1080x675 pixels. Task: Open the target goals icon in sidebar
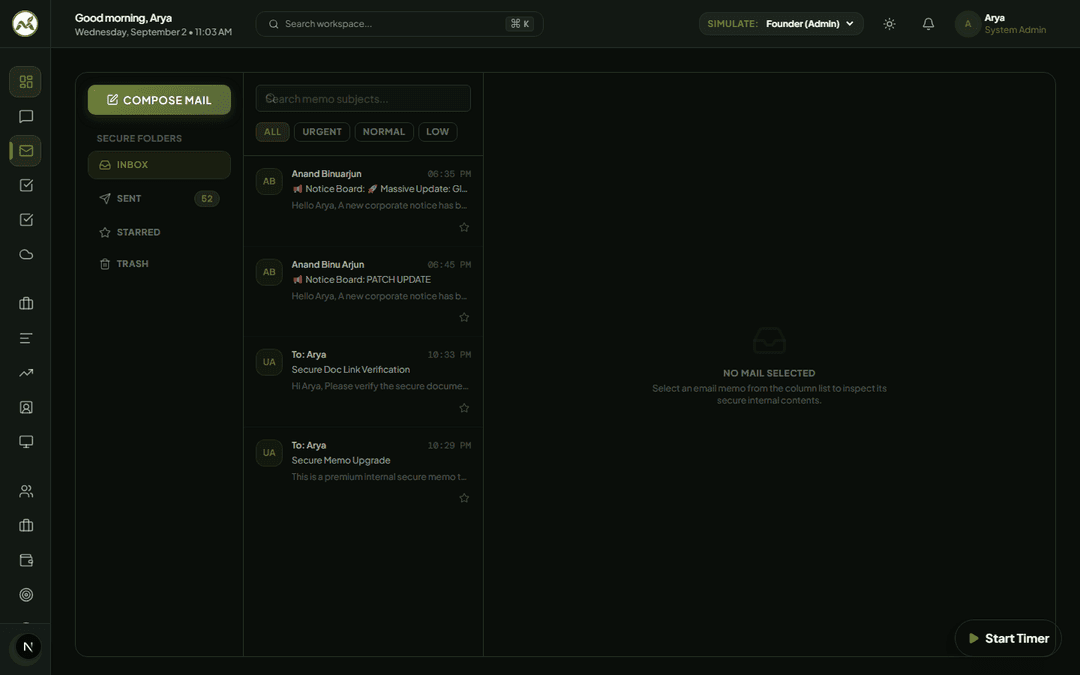(x=25, y=594)
